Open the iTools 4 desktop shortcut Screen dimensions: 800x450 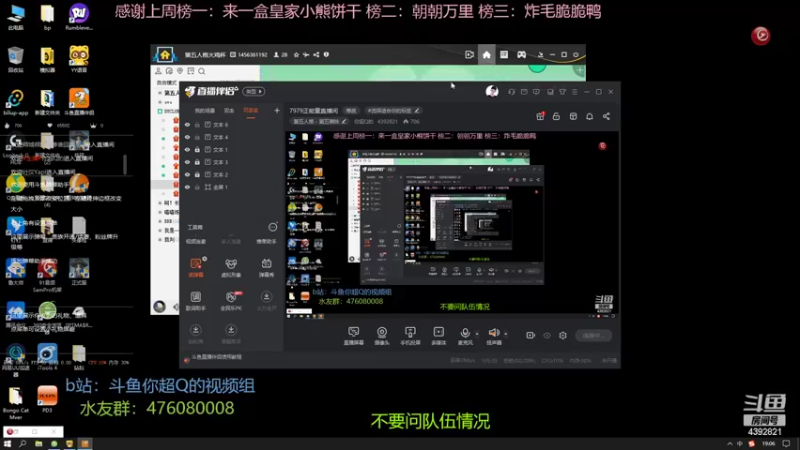47,356
